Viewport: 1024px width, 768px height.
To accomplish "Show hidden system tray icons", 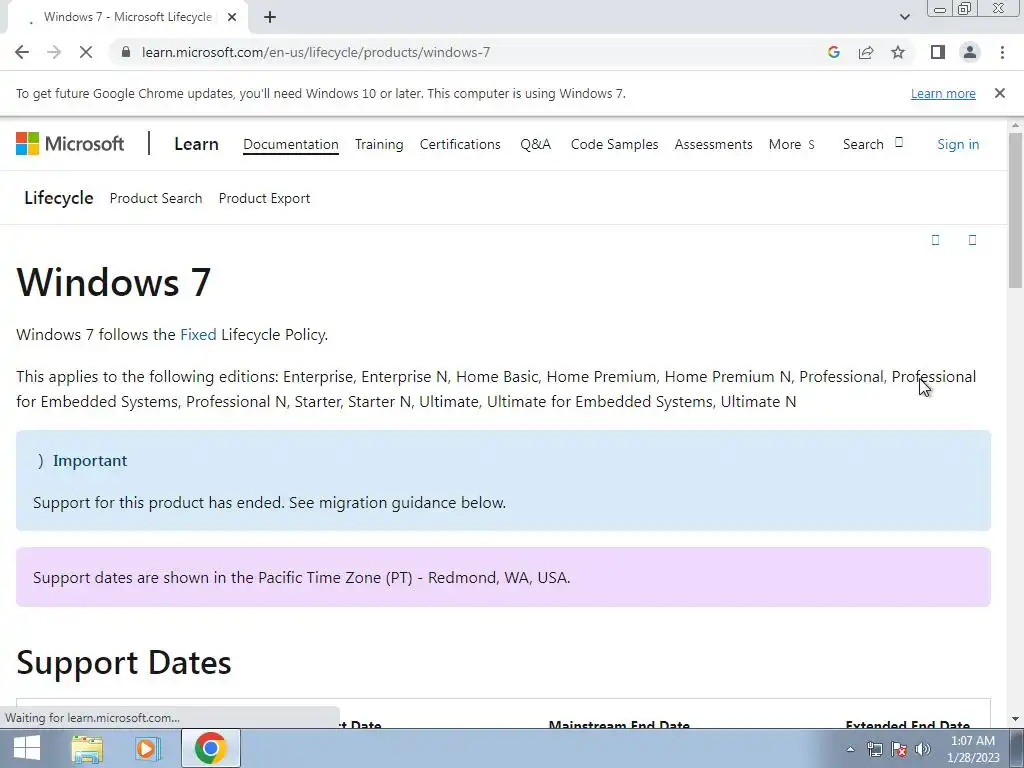I will [x=850, y=749].
